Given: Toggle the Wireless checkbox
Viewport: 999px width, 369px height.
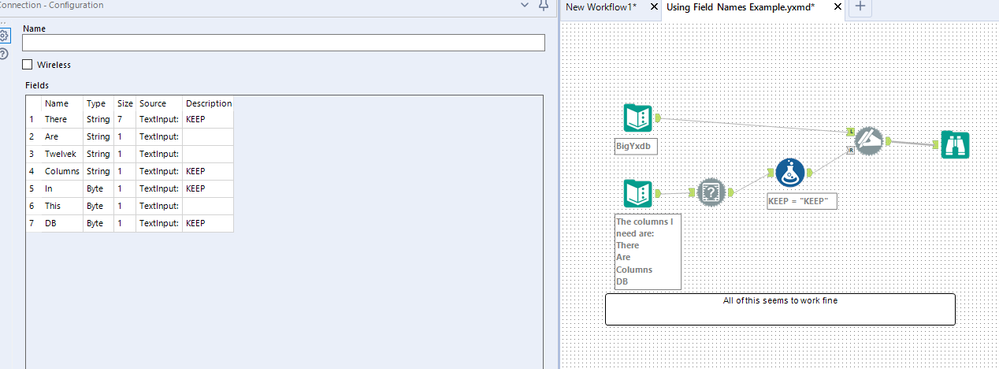Looking at the screenshot, I should pos(27,64).
